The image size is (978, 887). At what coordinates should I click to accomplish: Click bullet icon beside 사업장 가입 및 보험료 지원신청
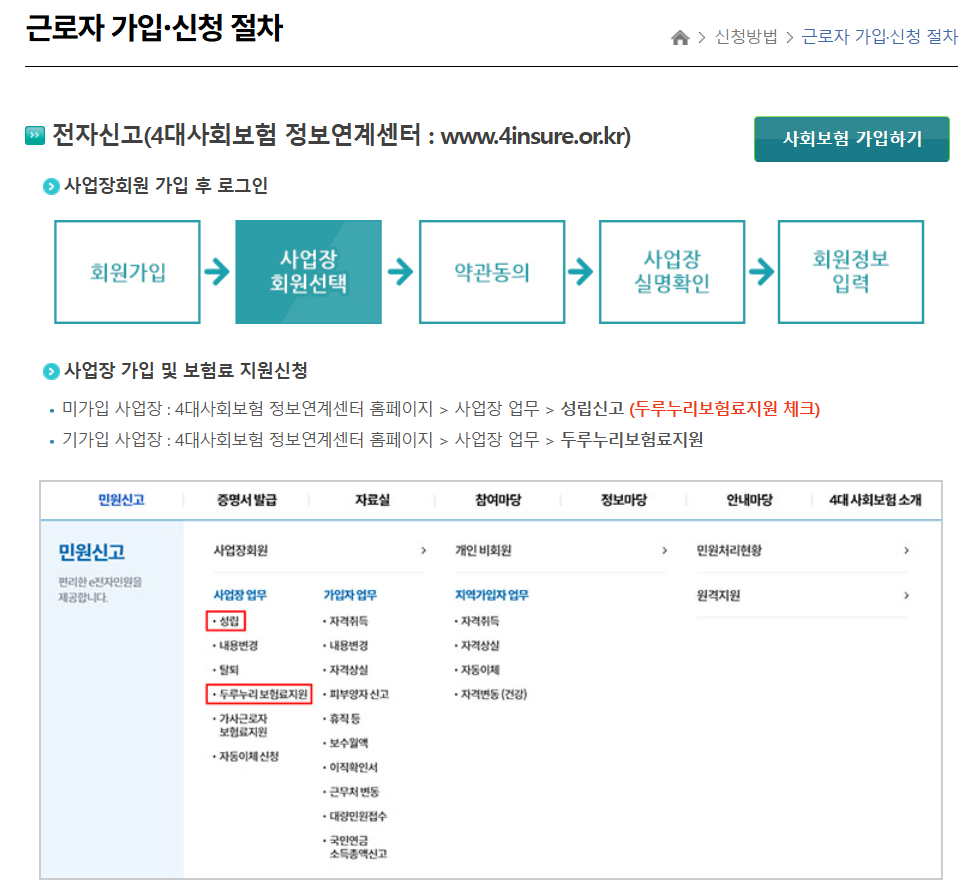coord(51,371)
